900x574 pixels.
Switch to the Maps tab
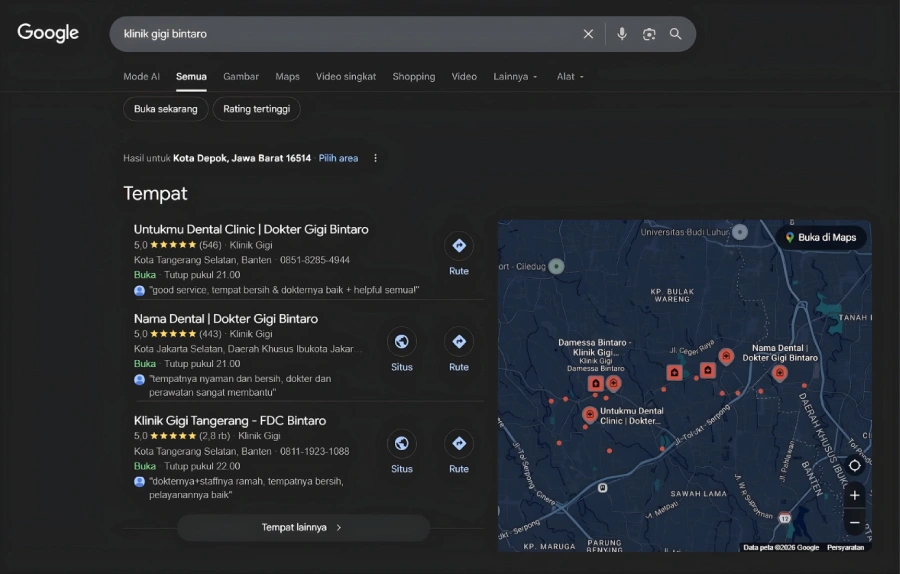pyautogui.click(x=287, y=76)
